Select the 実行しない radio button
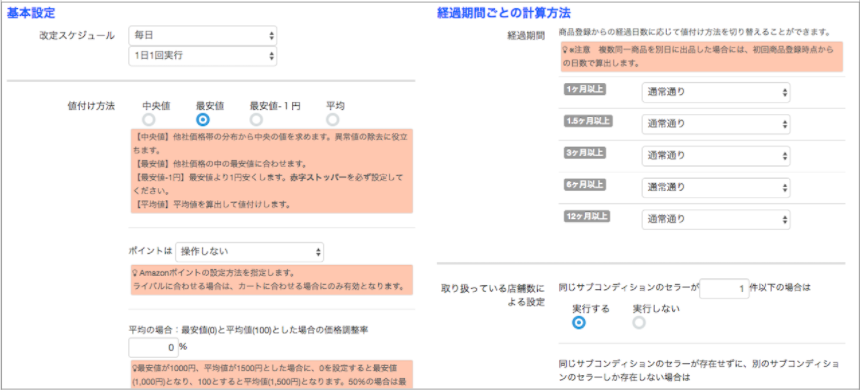 click(x=638, y=323)
